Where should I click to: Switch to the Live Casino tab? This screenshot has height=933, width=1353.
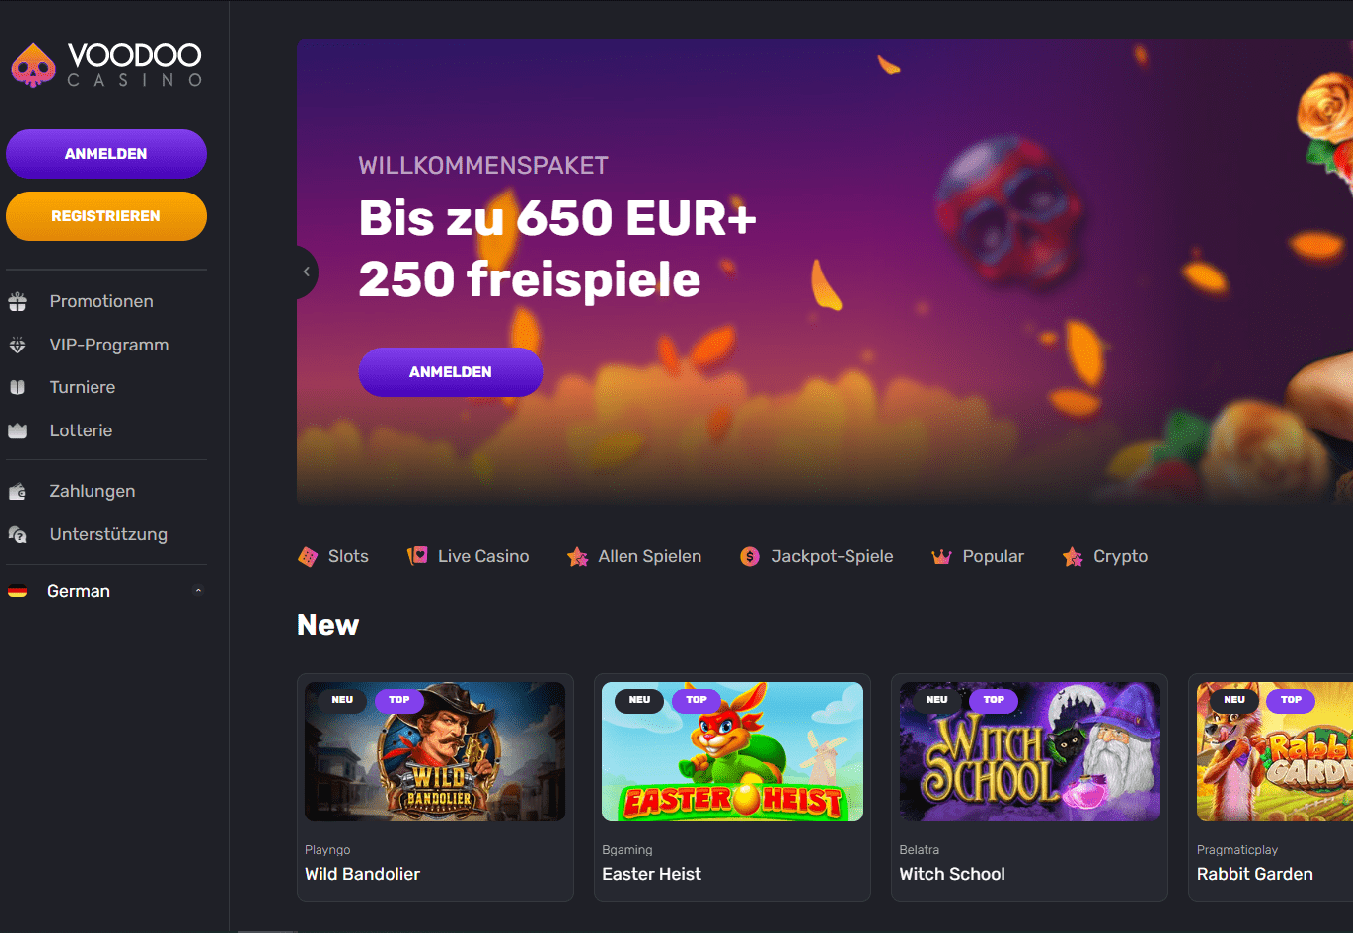(468, 556)
